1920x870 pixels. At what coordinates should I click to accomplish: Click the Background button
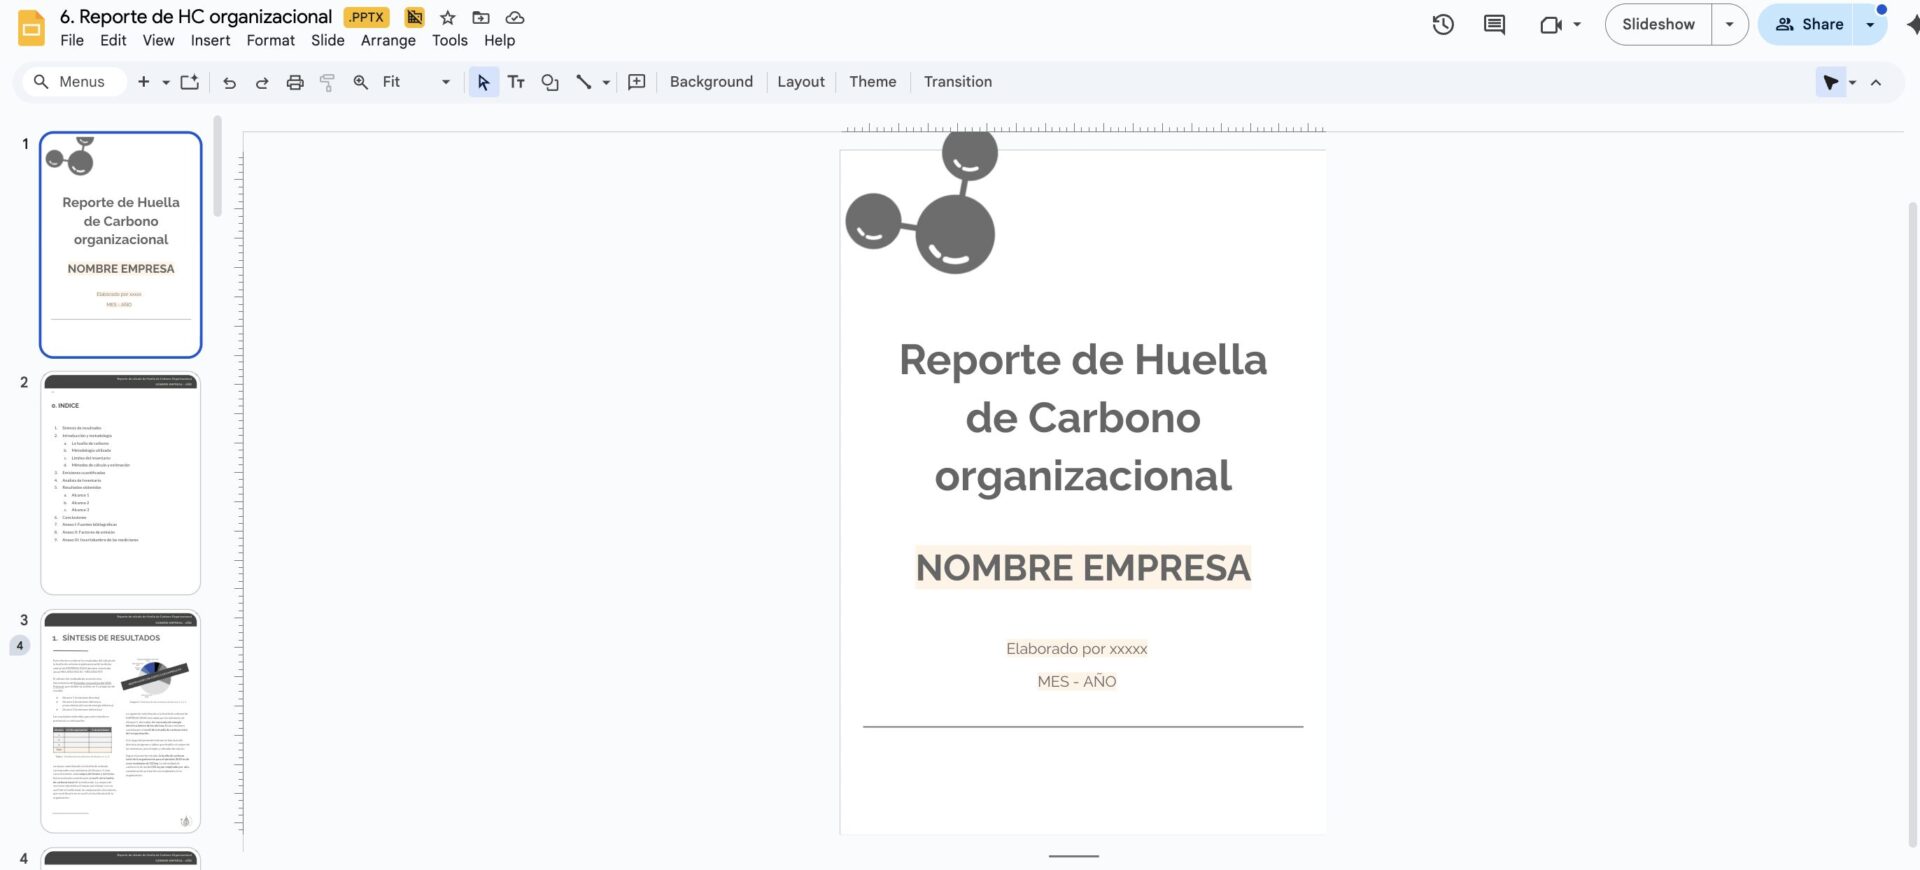(x=711, y=82)
